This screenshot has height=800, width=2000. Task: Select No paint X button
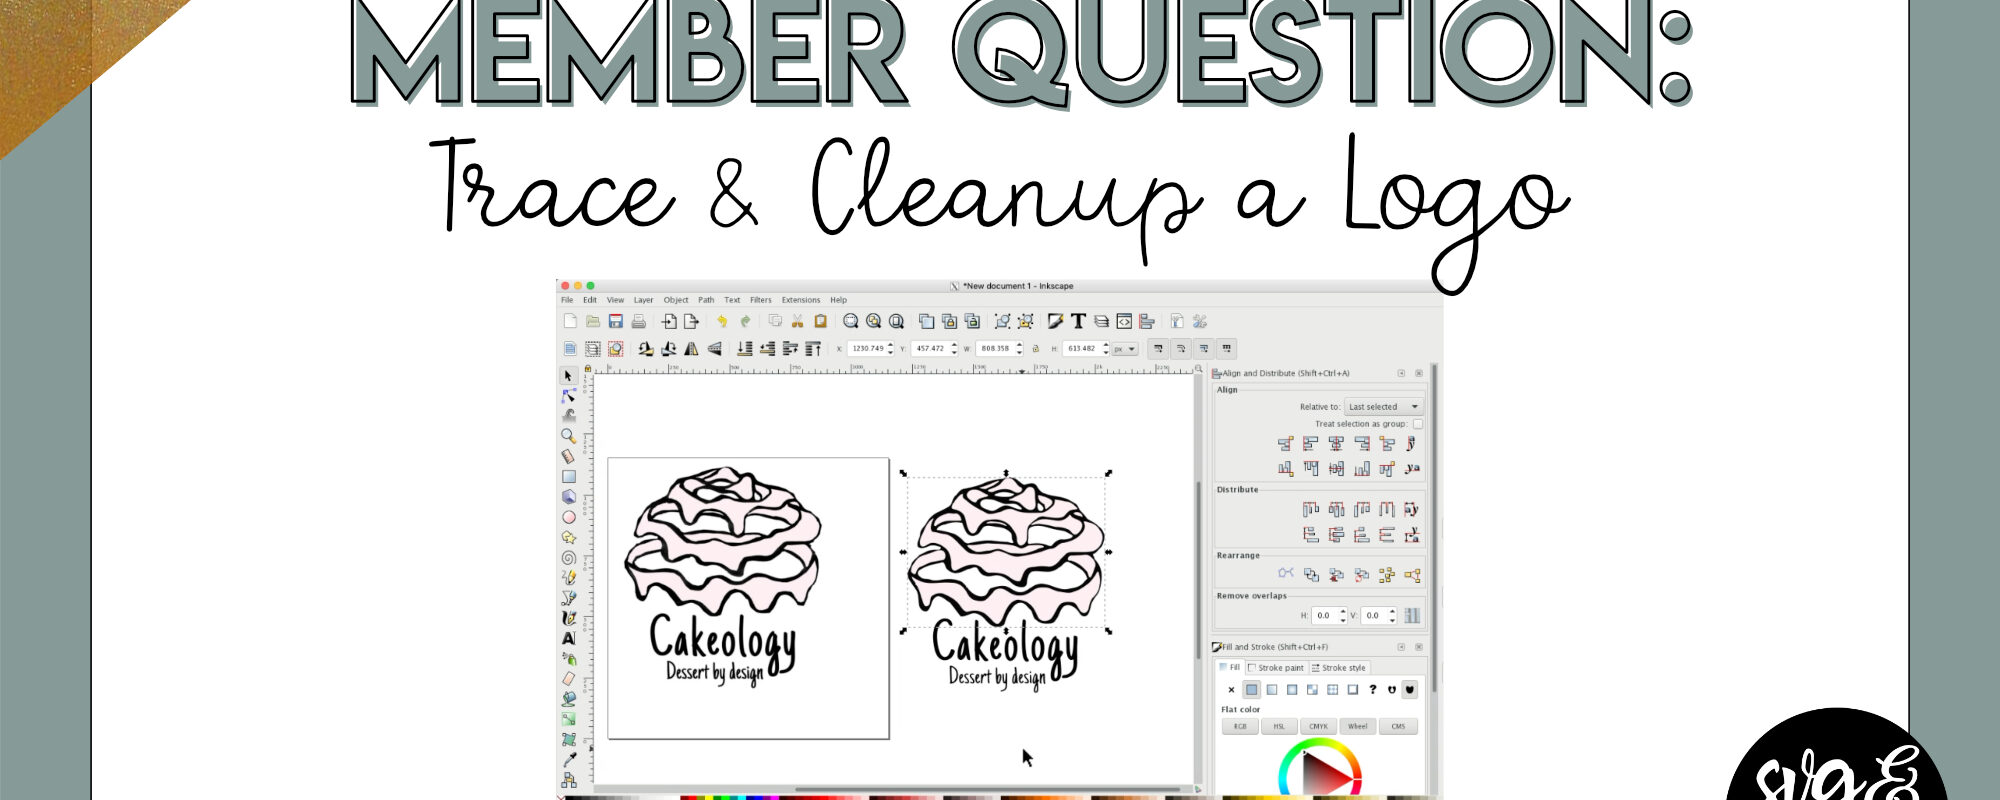(x=1231, y=689)
